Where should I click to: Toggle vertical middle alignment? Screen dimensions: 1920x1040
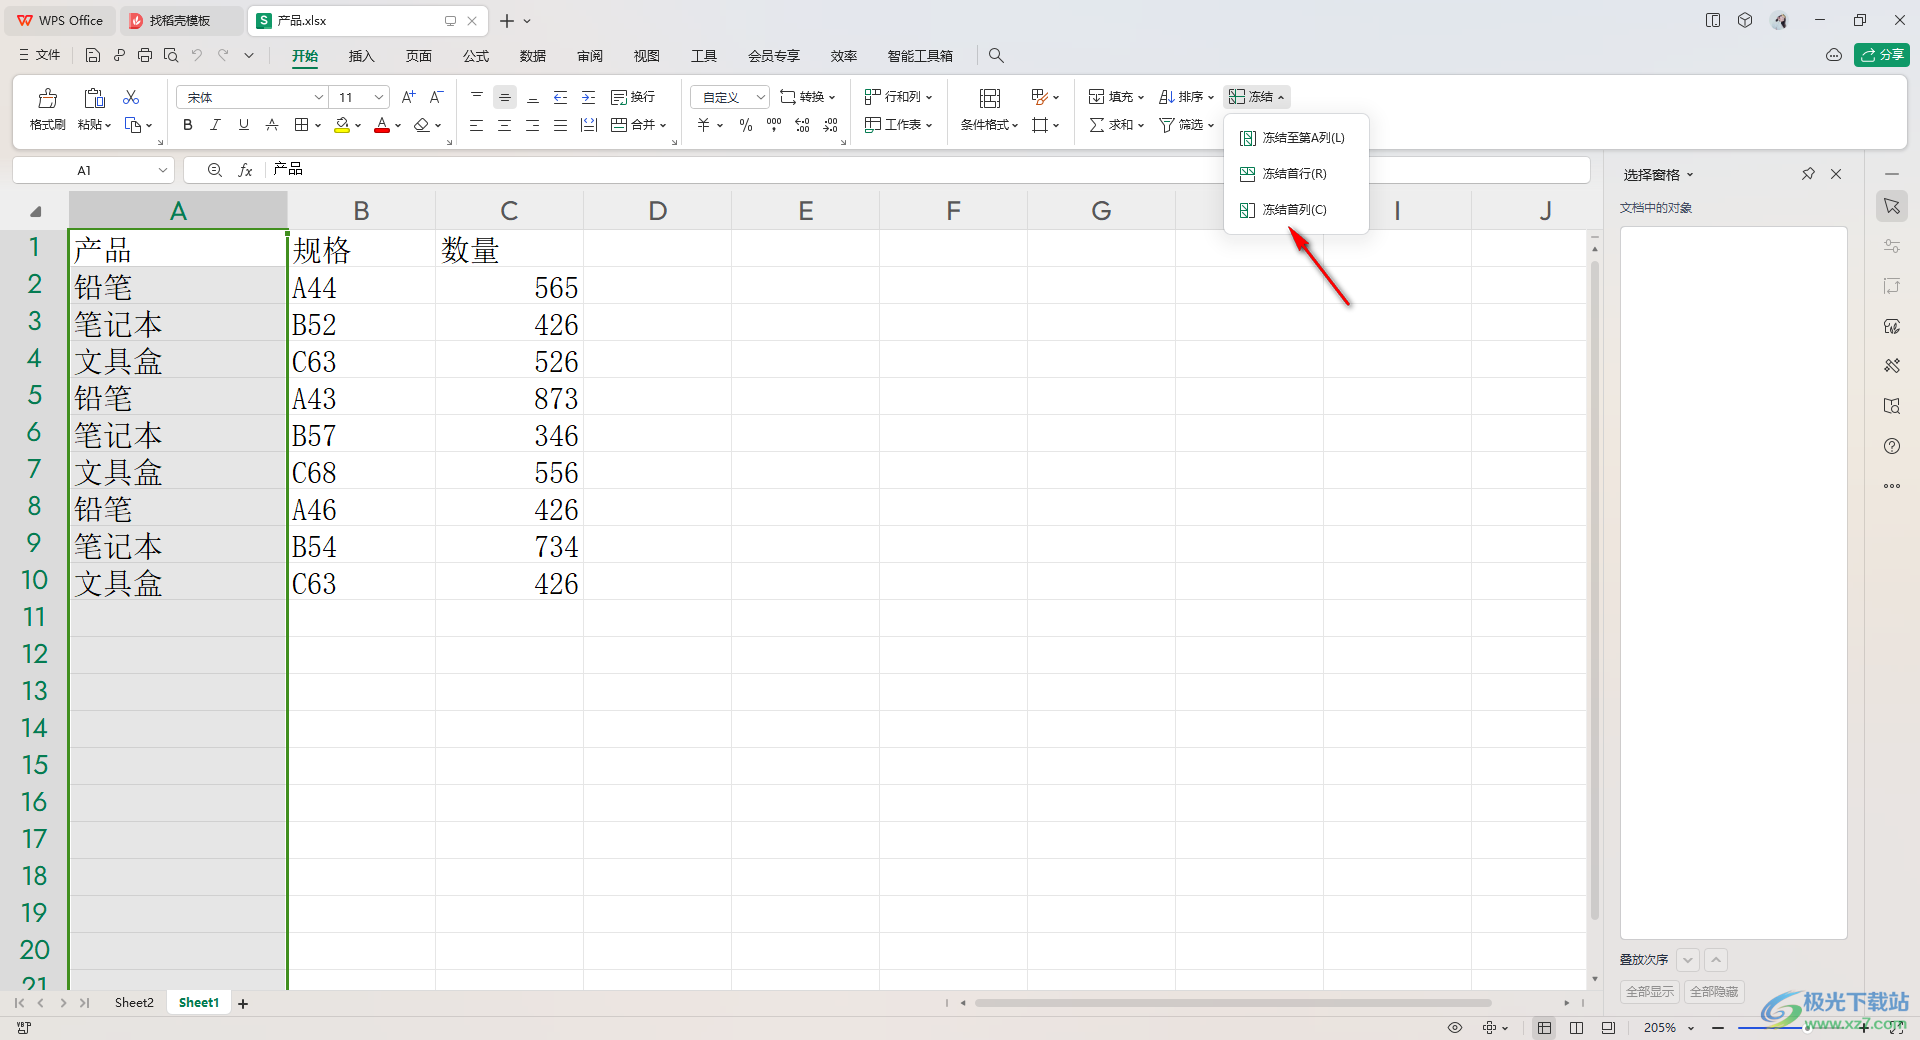(505, 97)
